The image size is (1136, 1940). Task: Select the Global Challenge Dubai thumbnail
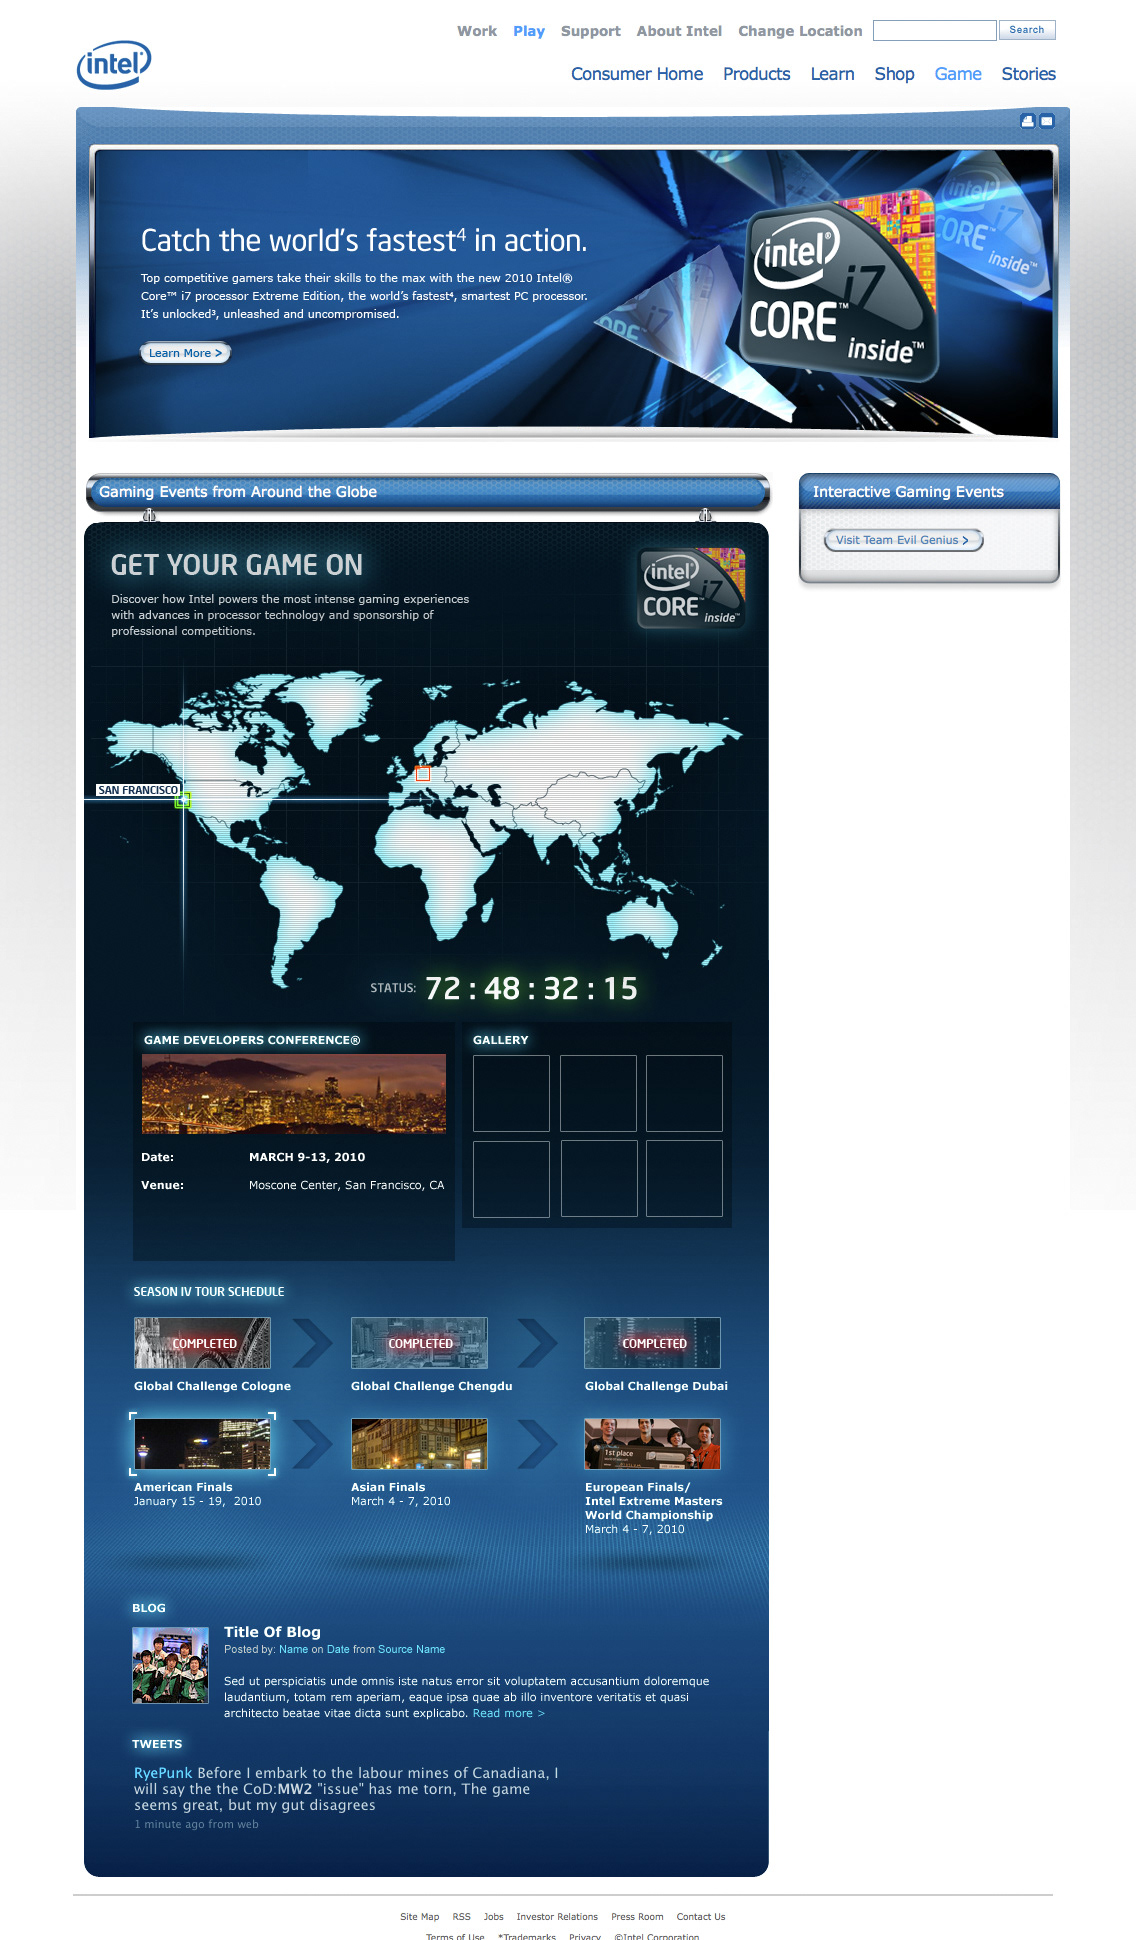click(x=652, y=1343)
